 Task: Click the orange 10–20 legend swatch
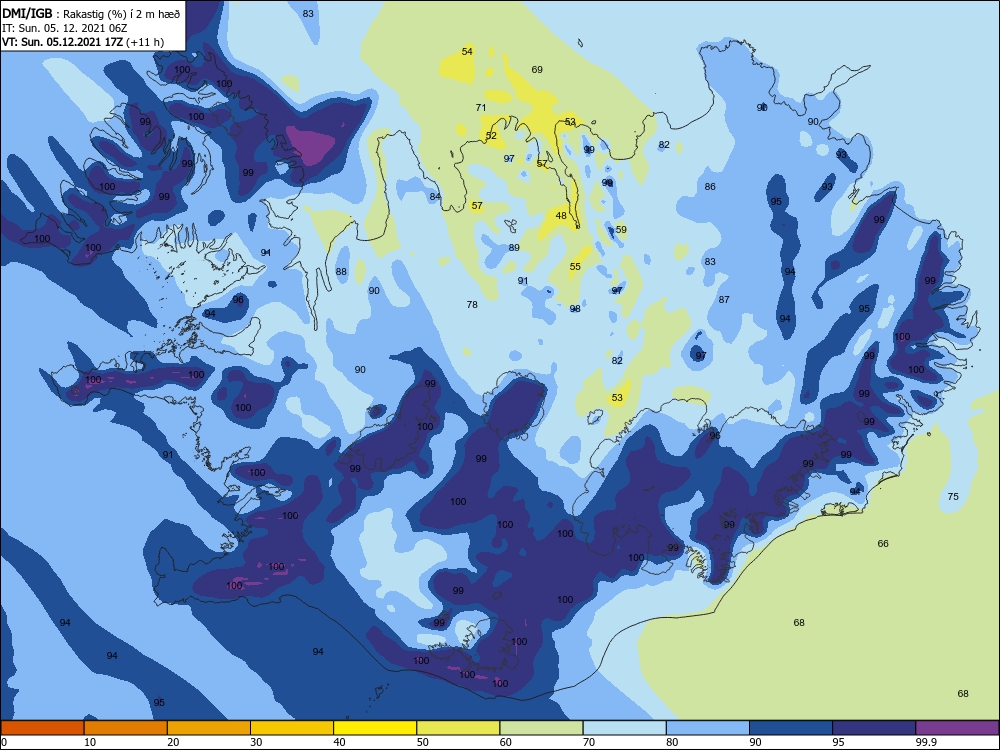[x=126, y=728]
